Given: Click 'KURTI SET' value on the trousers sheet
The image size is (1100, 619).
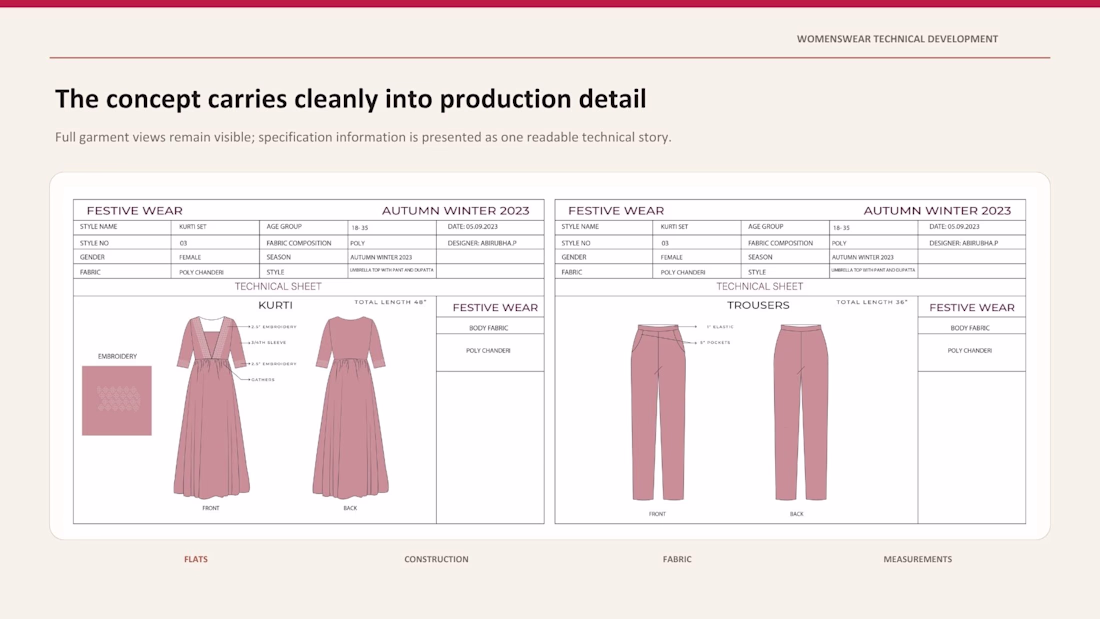Looking at the screenshot, I should 674,227.
